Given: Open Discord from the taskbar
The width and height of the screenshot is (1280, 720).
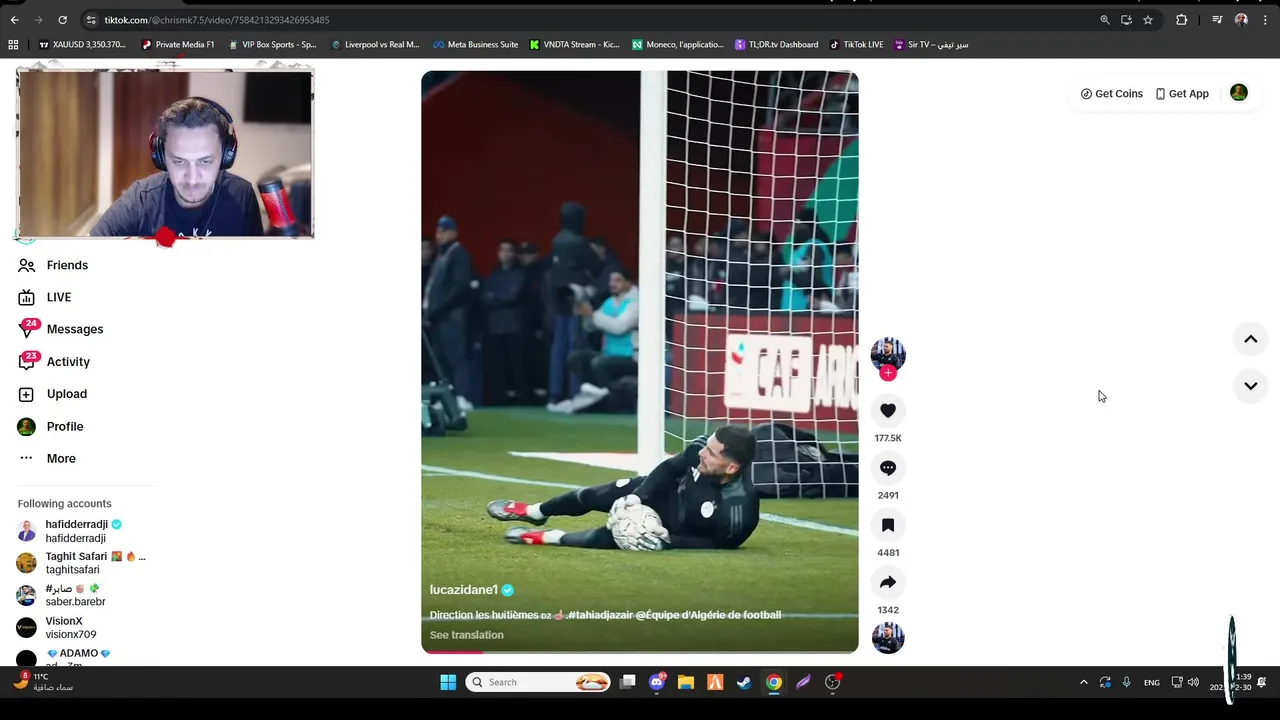Looking at the screenshot, I should [657, 682].
